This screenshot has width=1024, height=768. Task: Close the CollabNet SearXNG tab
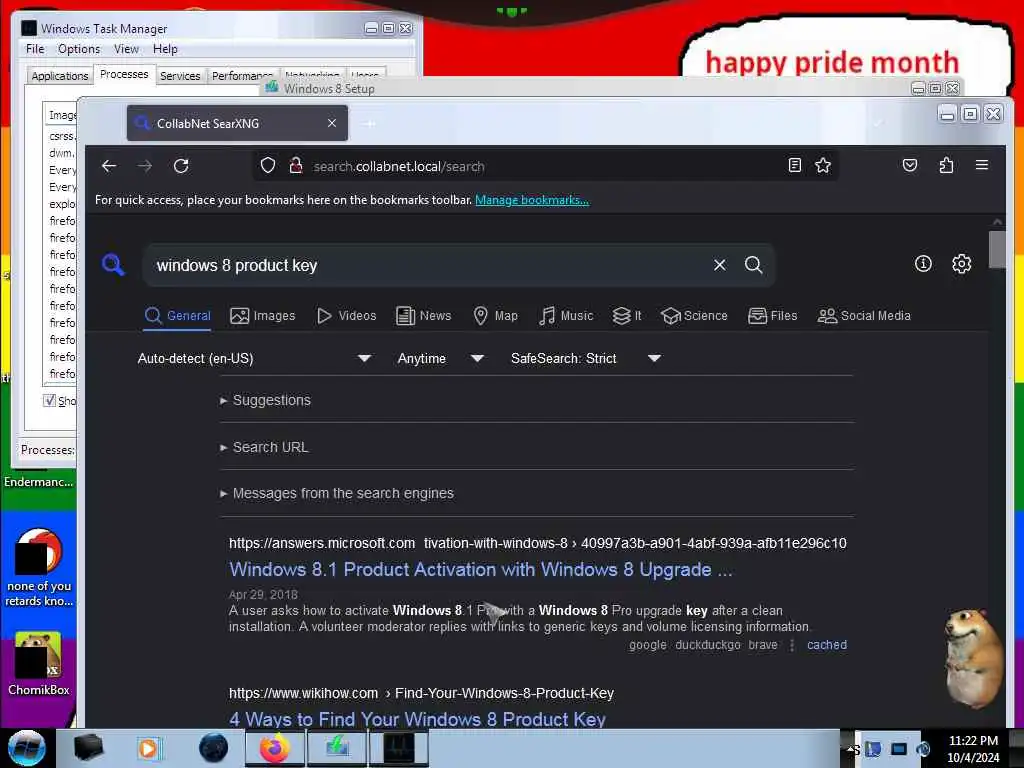click(332, 123)
